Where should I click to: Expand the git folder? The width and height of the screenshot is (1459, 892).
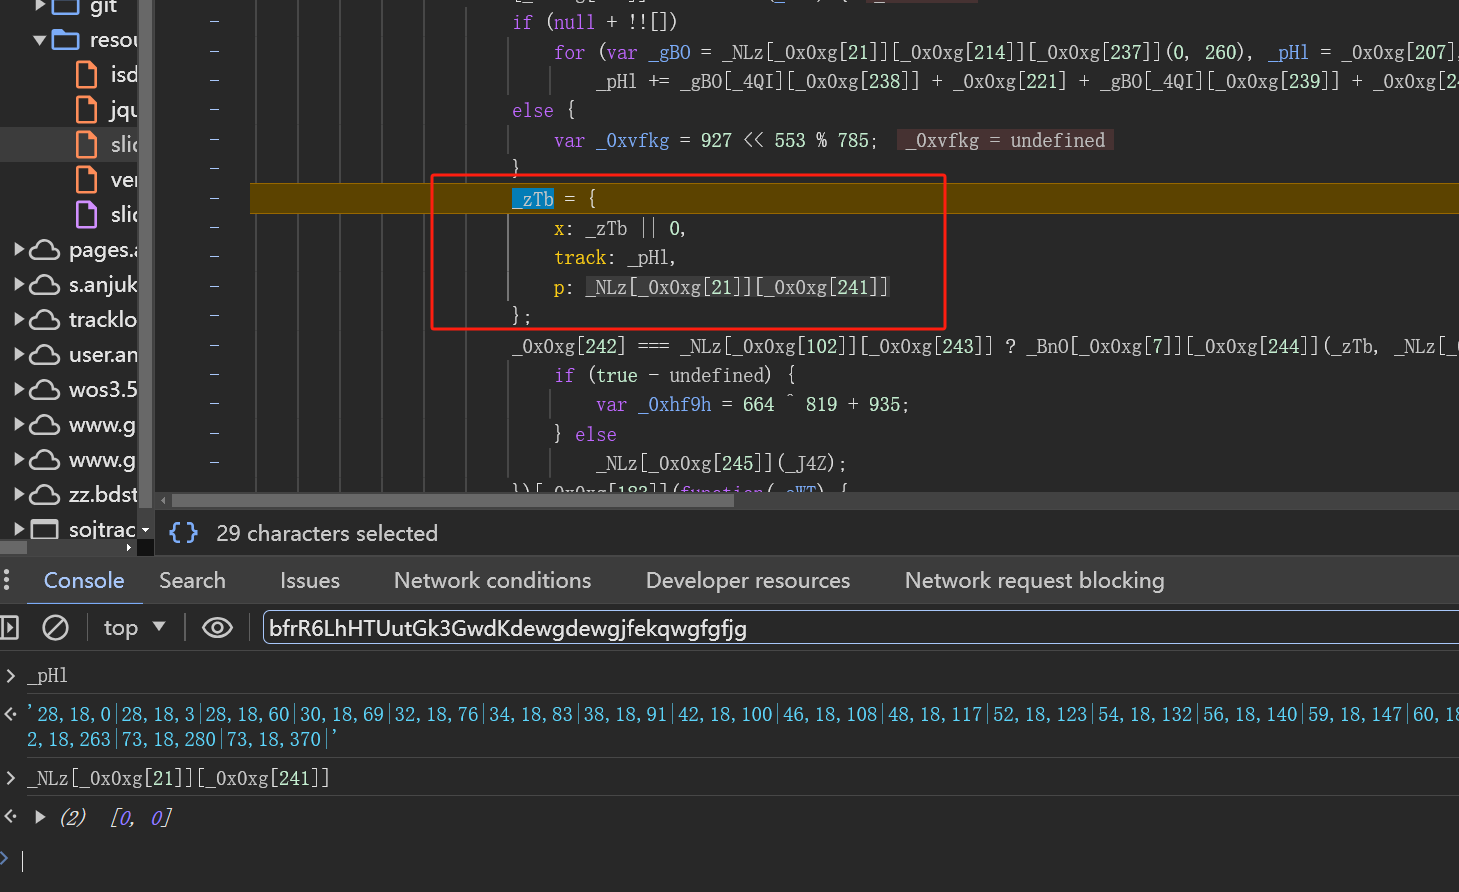click(39, 6)
